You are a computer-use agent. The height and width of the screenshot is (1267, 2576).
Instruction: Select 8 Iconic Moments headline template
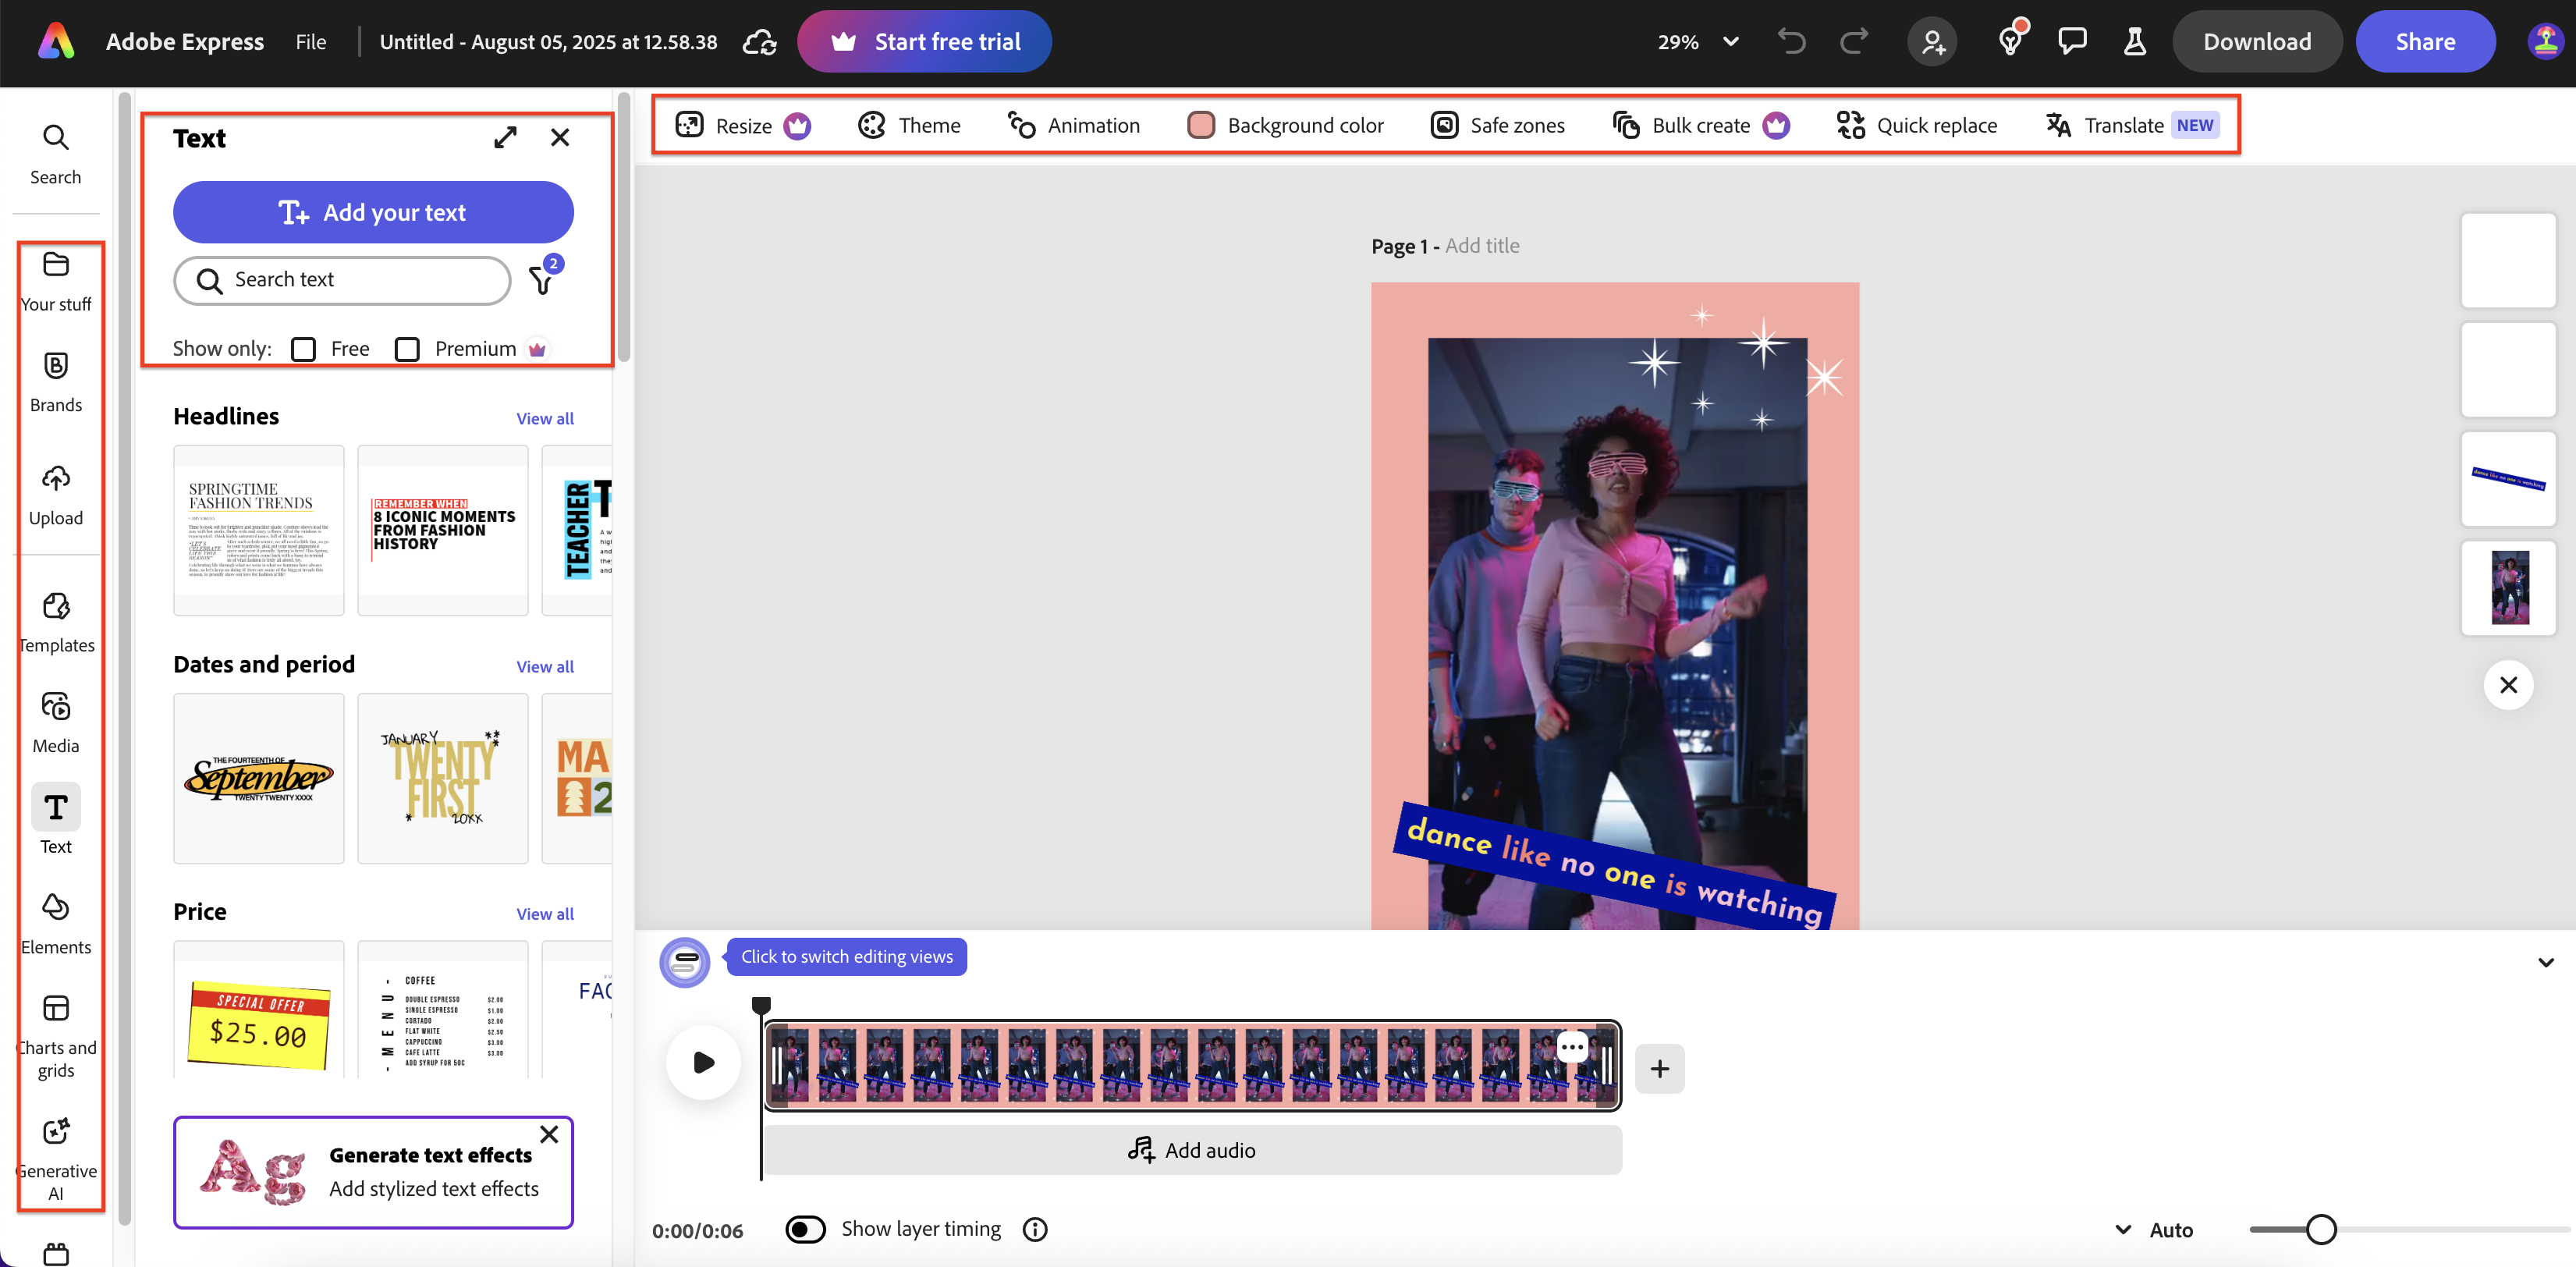click(443, 530)
